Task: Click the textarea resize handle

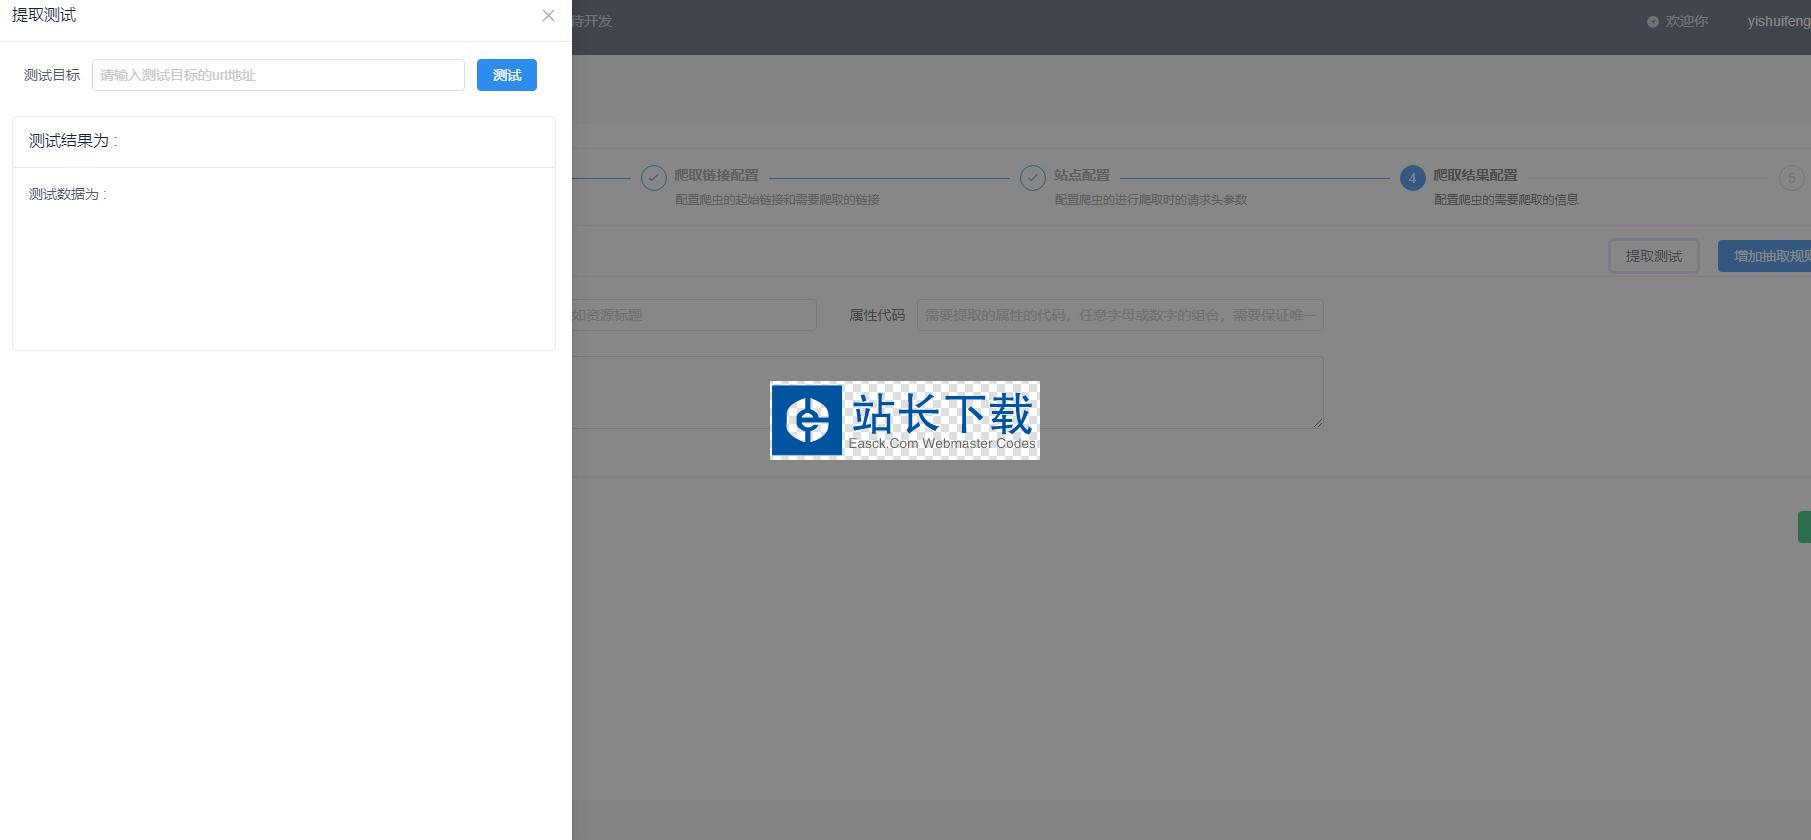Action: click(1317, 423)
